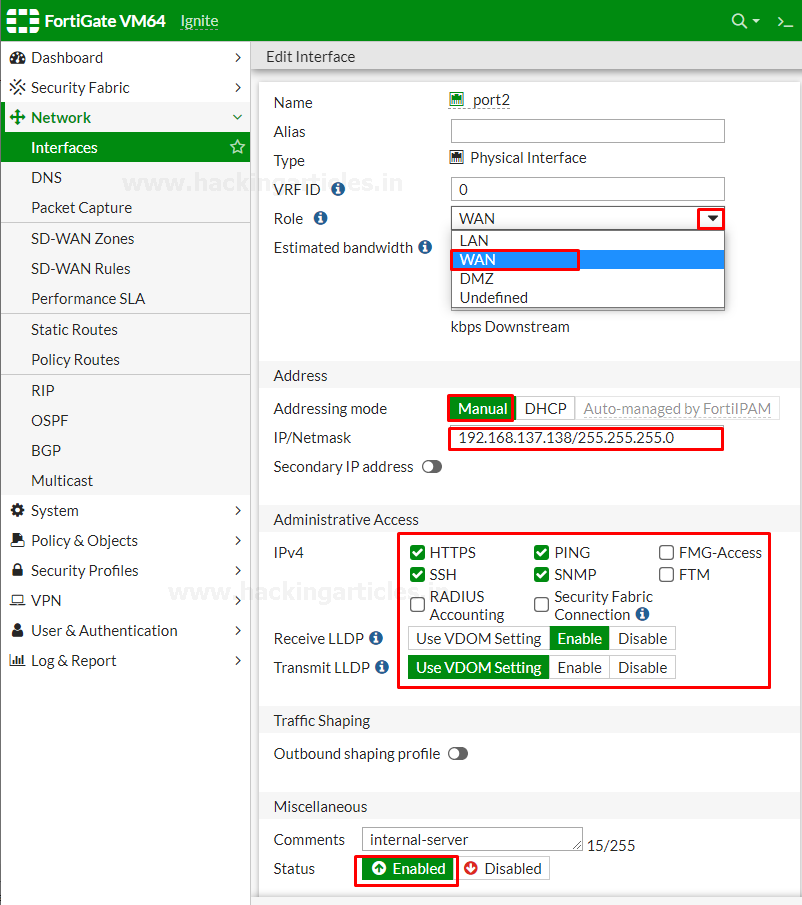Screen dimensions: 802x905
Task: Uncheck the SSH access checkbox
Action: coord(417,574)
